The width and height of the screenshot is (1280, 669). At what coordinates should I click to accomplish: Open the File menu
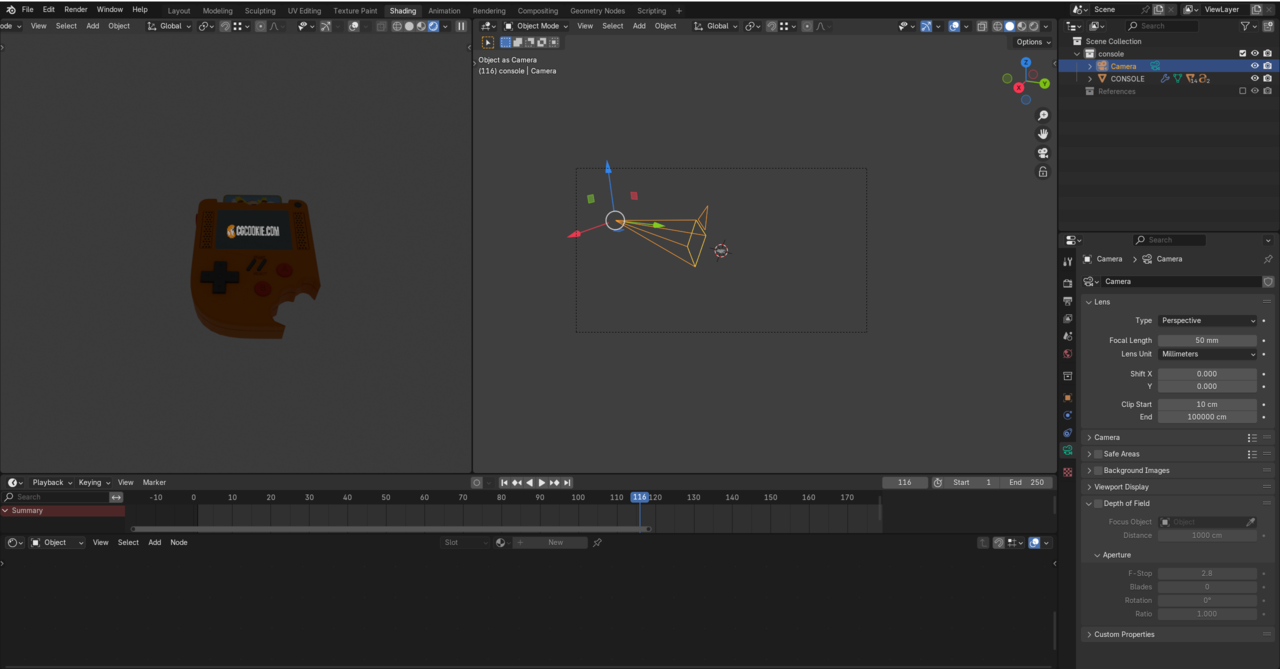(27, 10)
